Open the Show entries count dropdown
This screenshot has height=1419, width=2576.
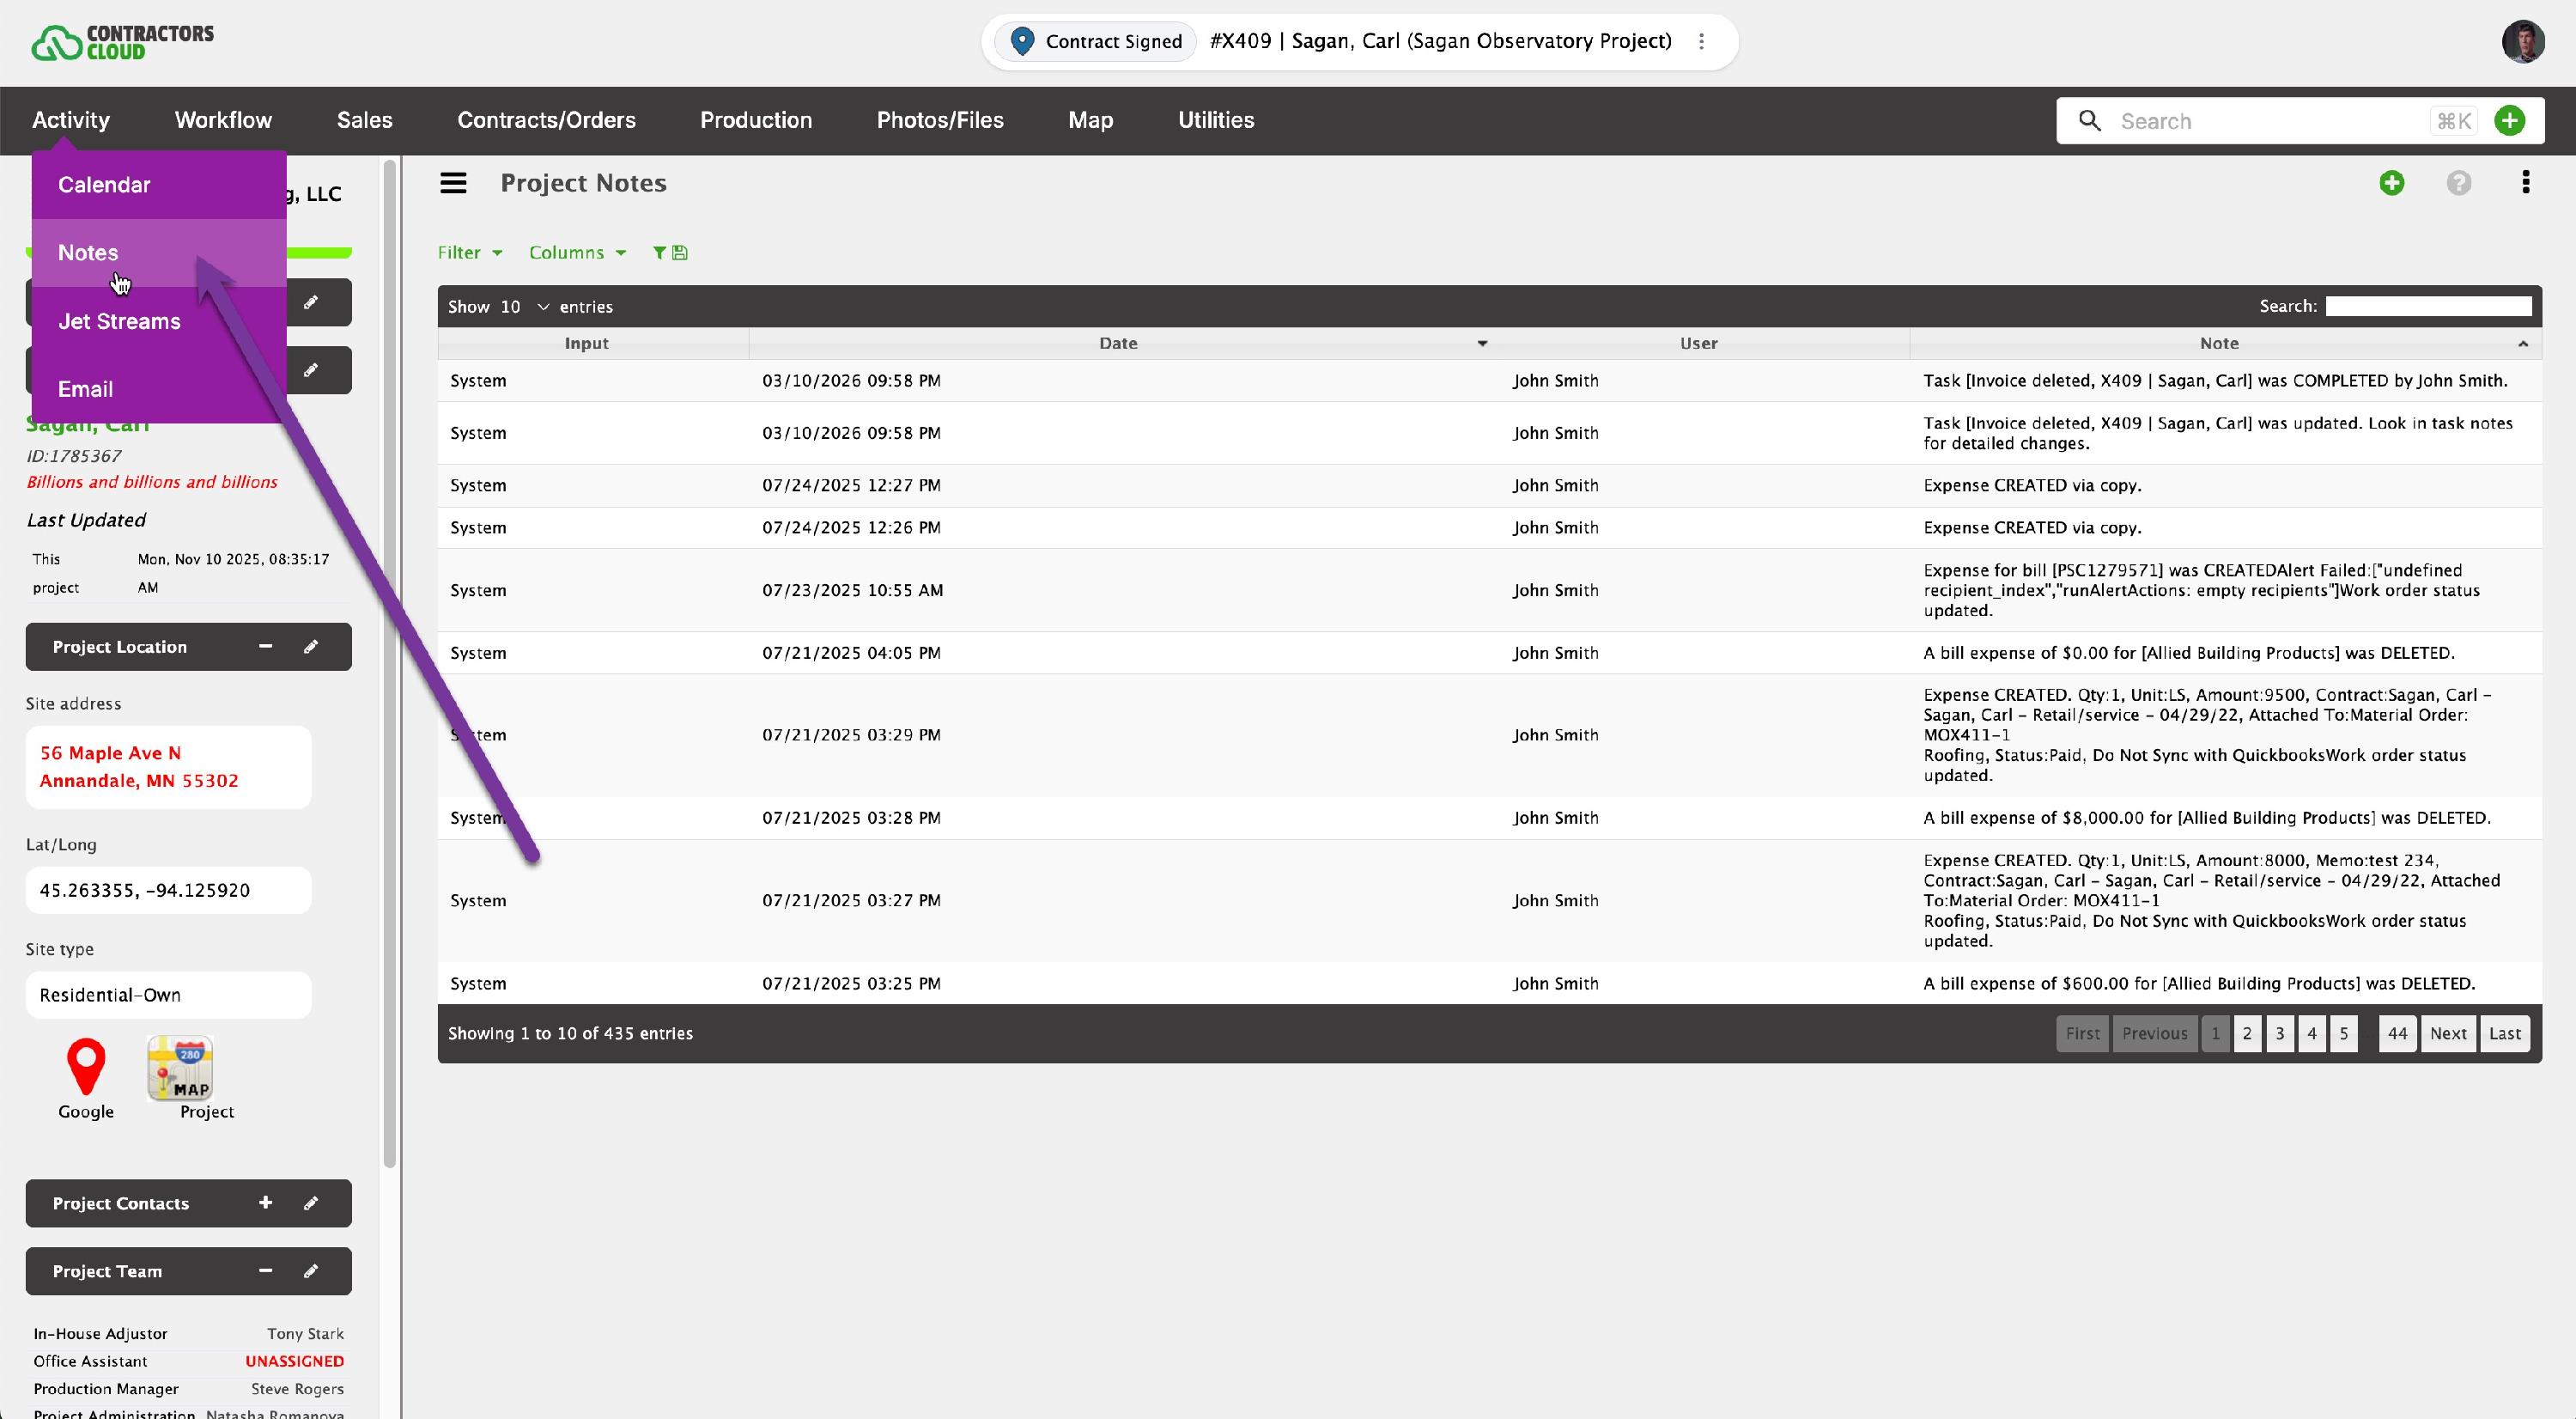pos(524,307)
